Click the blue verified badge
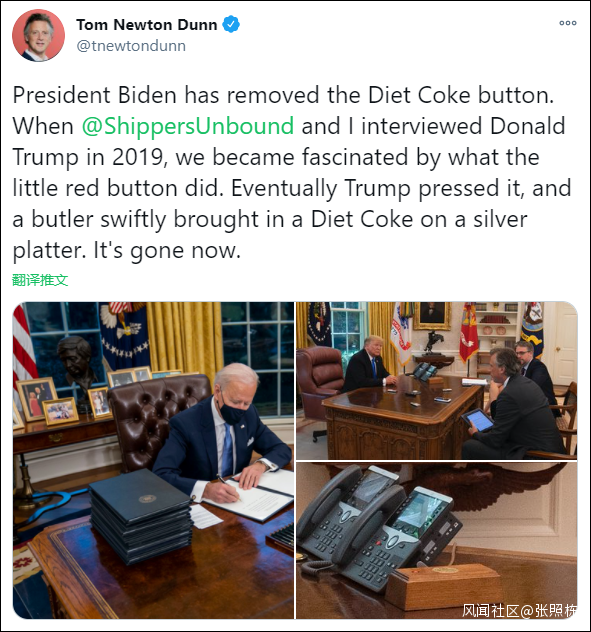The width and height of the screenshot is (591, 632). tap(231, 24)
